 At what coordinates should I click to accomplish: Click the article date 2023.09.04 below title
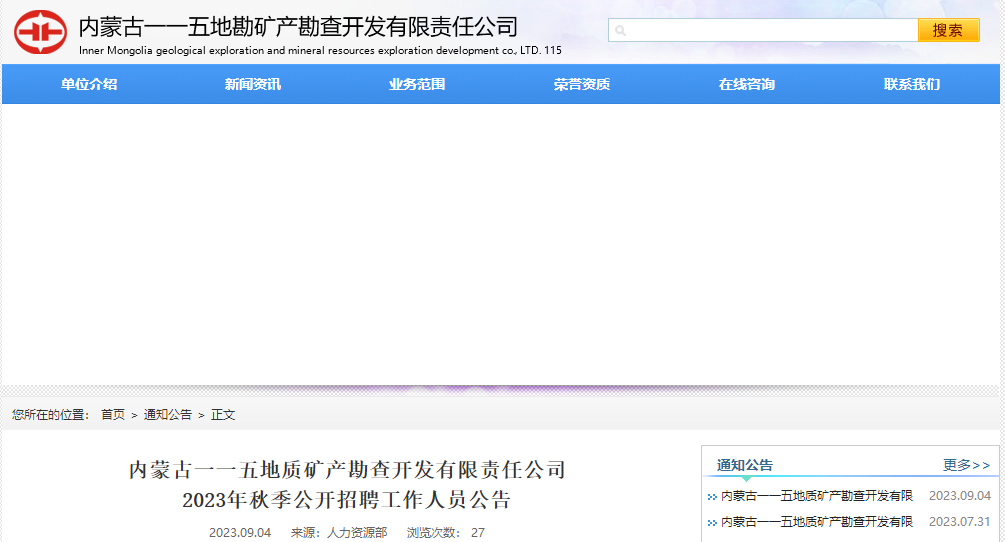[240, 533]
